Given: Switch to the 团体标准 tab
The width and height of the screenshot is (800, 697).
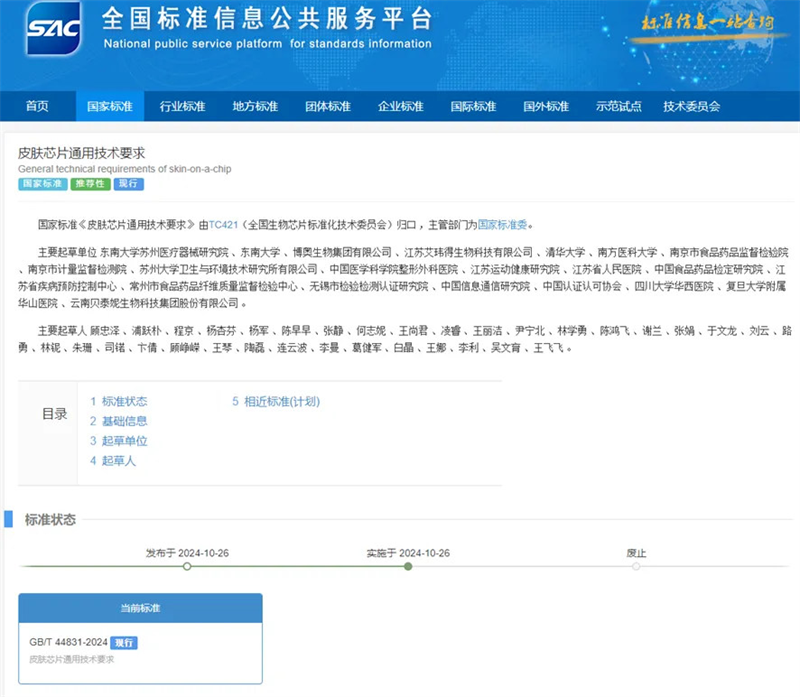Looking at the screenshot, I should coord(327,107).
